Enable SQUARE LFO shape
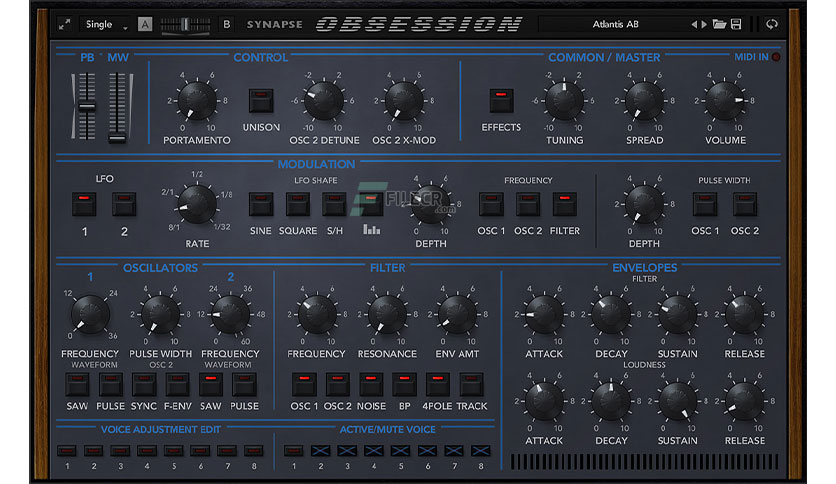The height and width of the screenshot is (484, 836). (298, 204)
